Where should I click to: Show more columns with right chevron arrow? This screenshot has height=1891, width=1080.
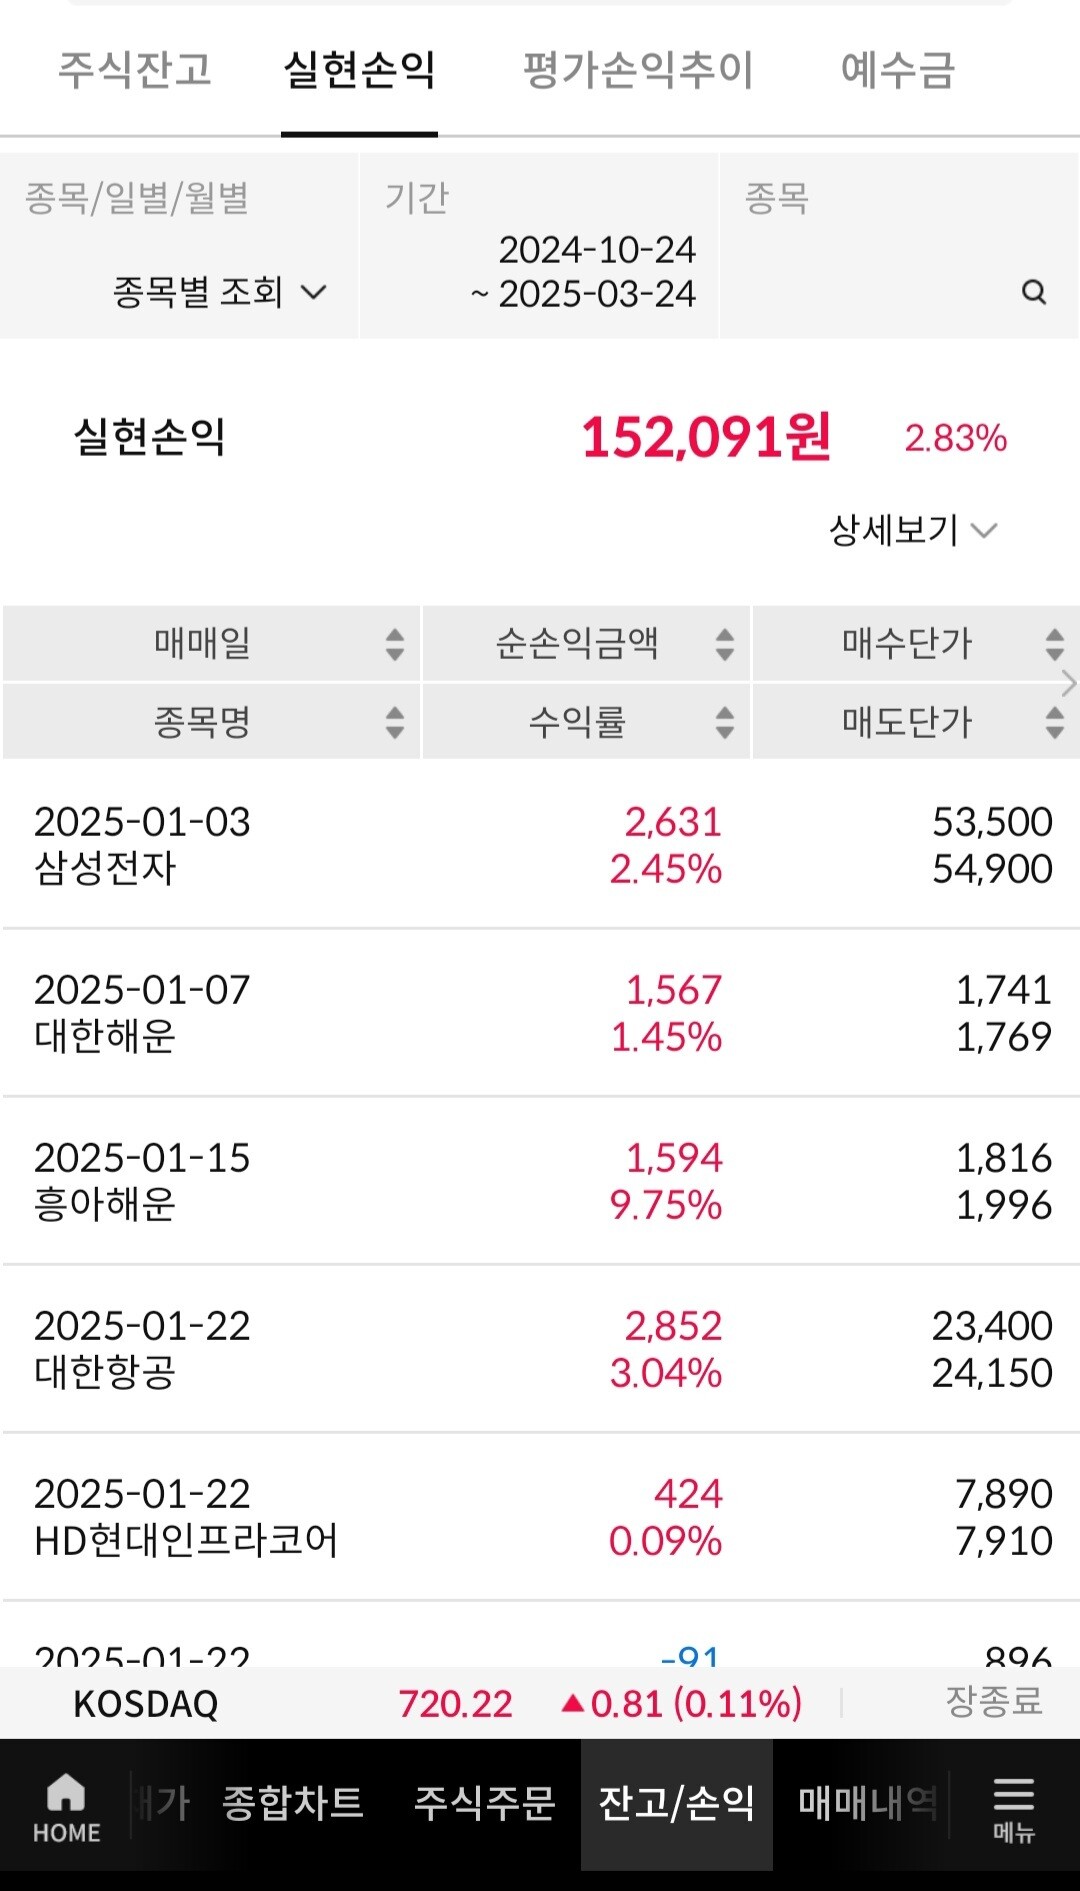1070,683
